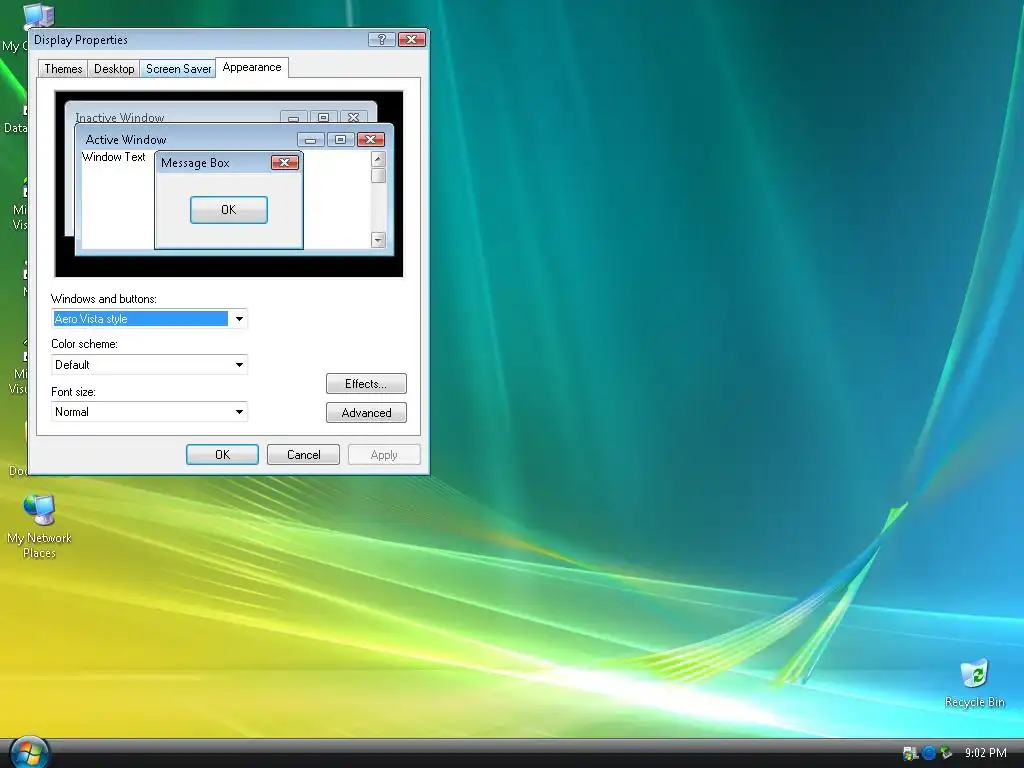Open the Screen Saver tab

coord(178,69)
